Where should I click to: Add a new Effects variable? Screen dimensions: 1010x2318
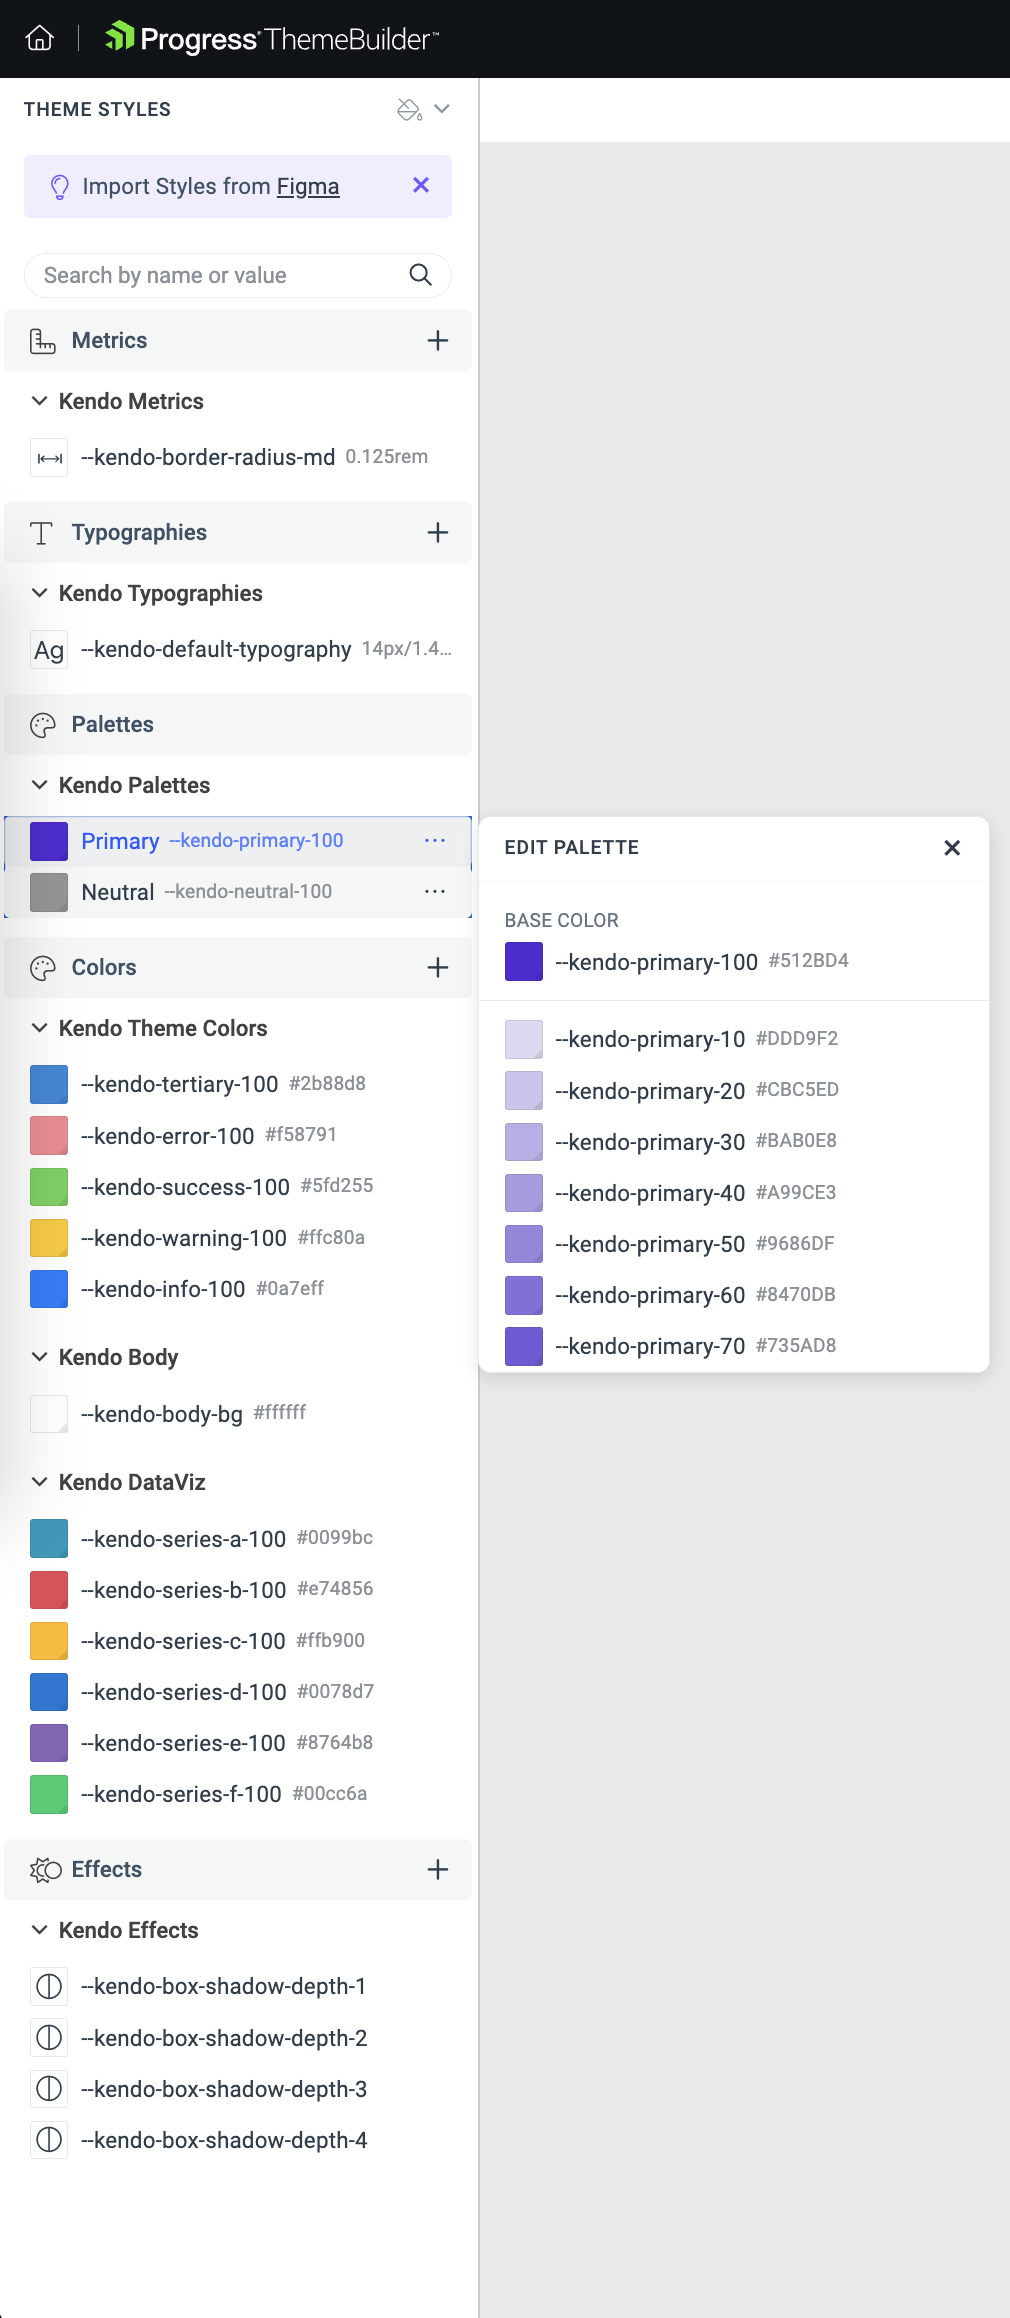tap(438, 1869)
